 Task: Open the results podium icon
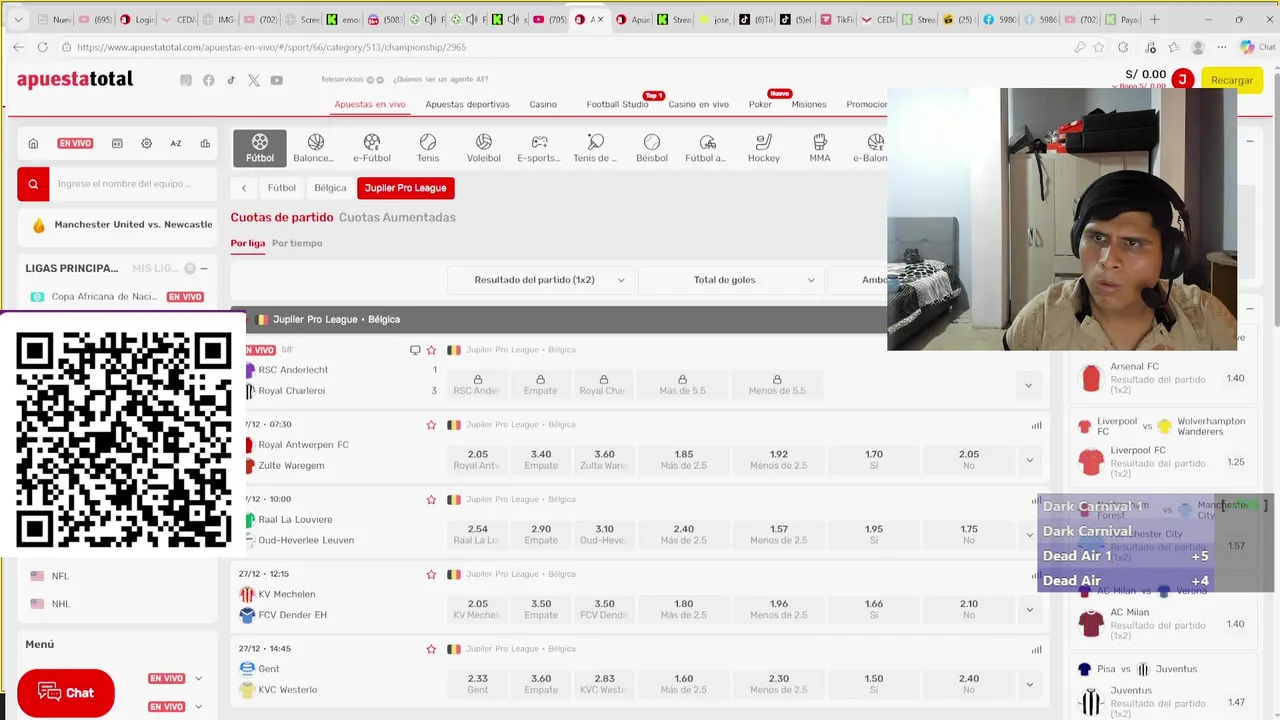205,143
